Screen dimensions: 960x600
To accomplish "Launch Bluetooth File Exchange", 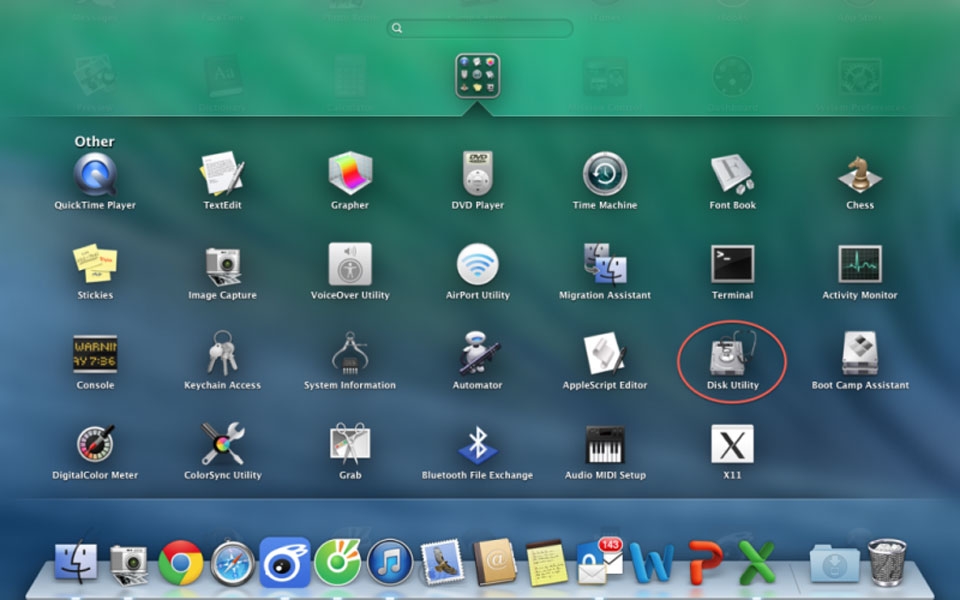I will pyautogui.click(x=478, y=443).
